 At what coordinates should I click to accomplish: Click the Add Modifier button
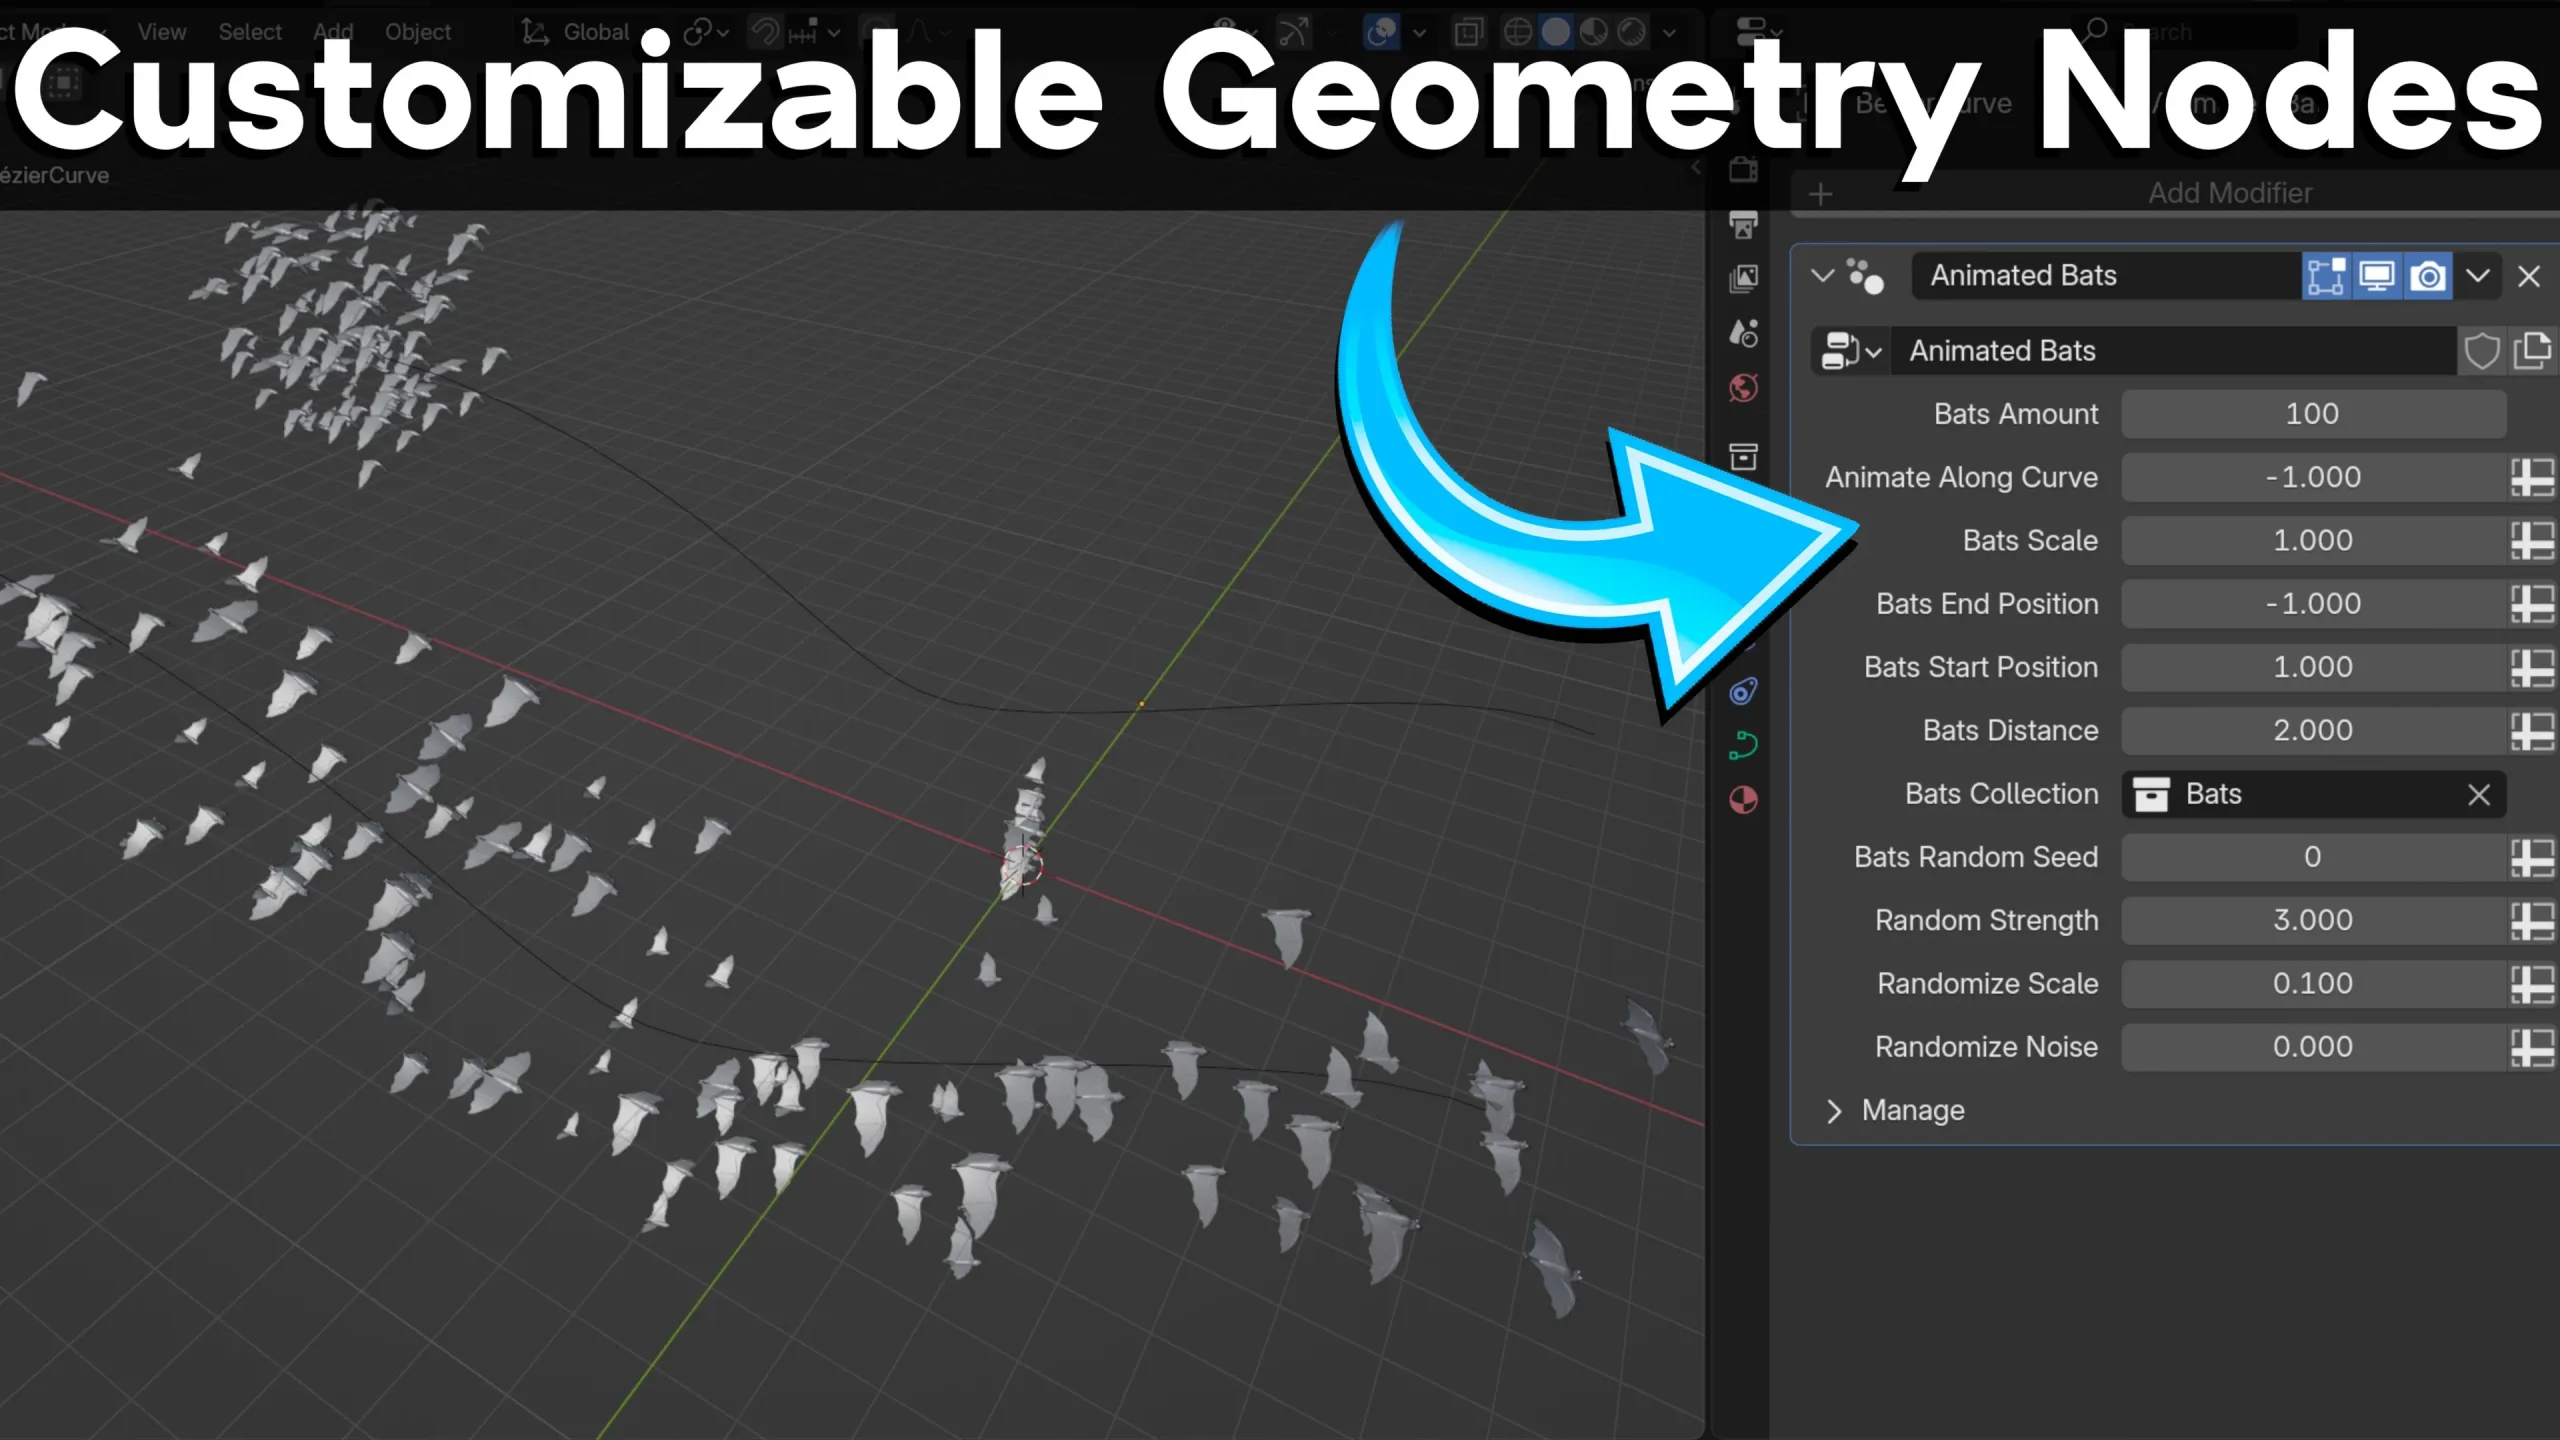2230,192
